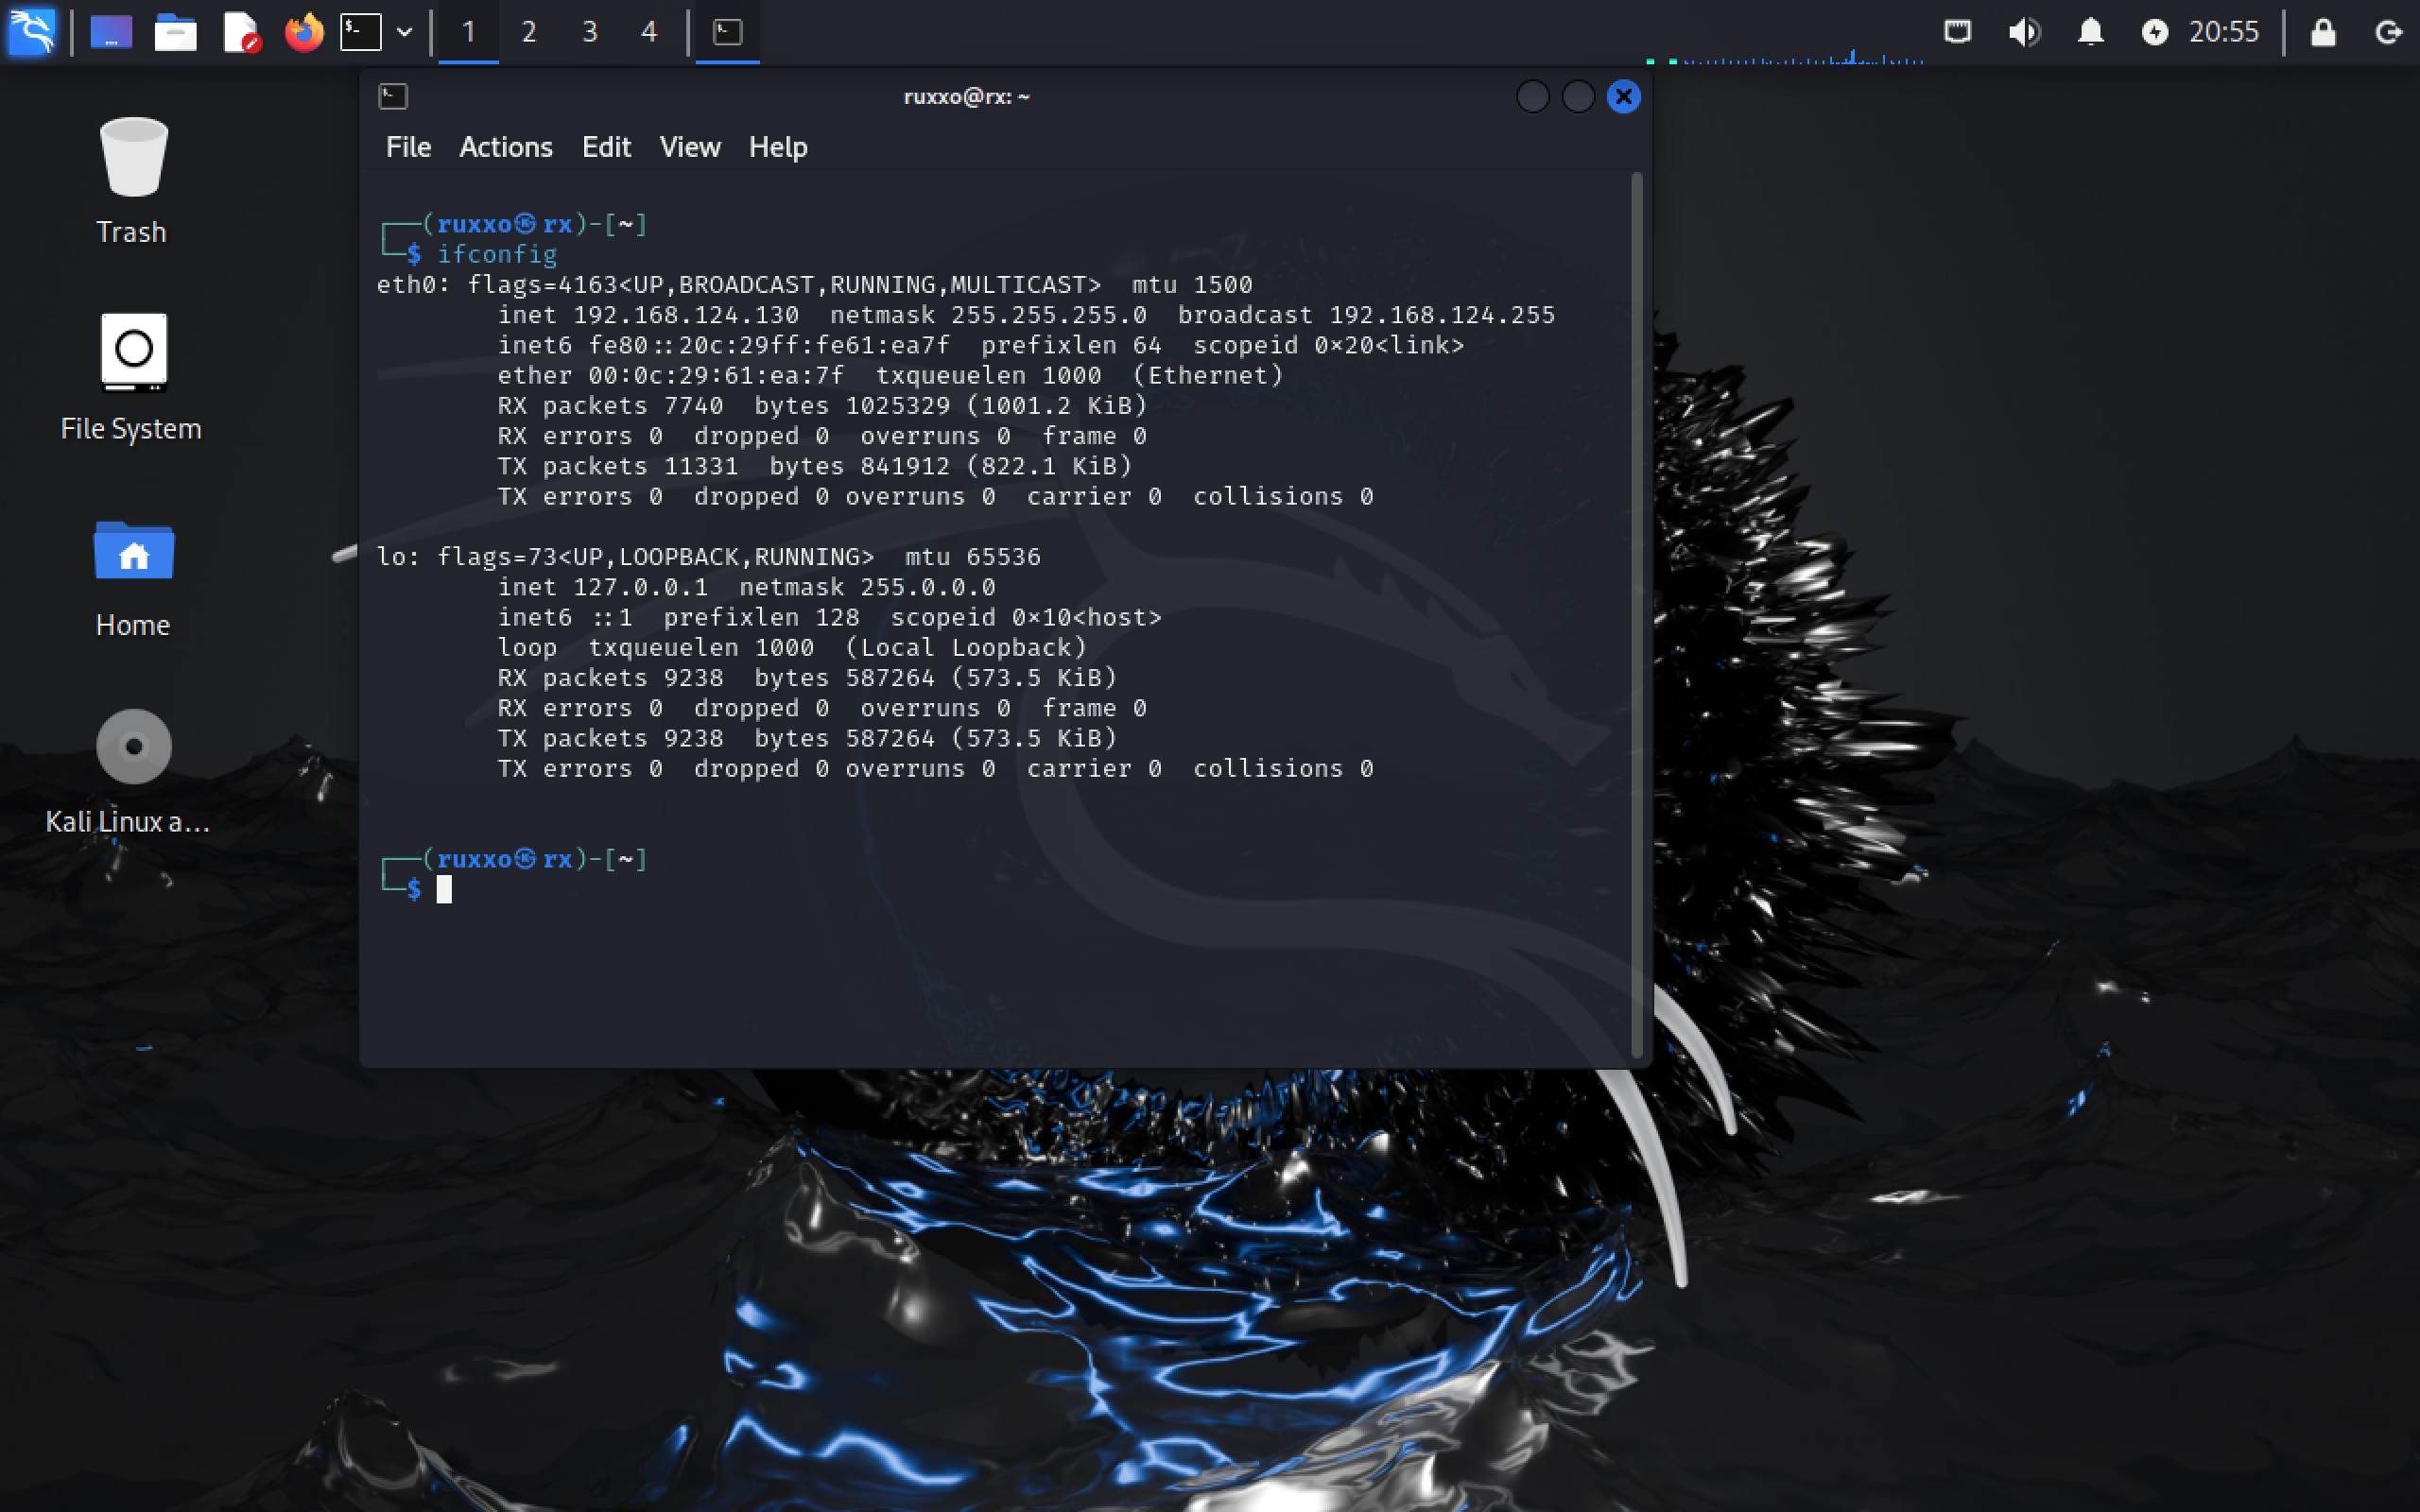Open the Help menu in terminal
Screen dimensions: 2420x1512
click(778, 147)
